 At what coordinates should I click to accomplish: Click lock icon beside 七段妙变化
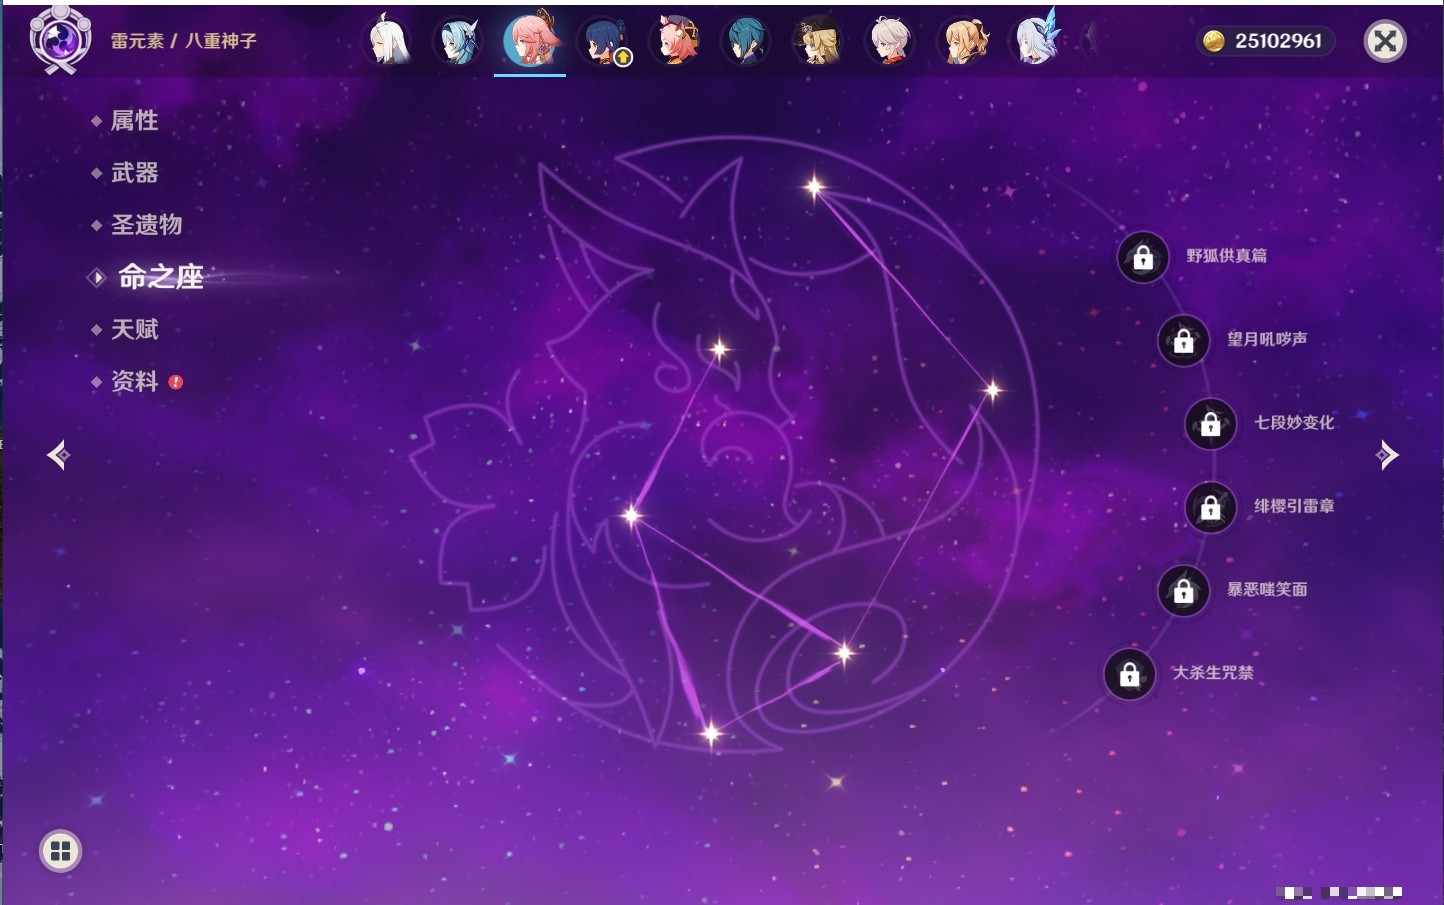tap(1211, 424)
